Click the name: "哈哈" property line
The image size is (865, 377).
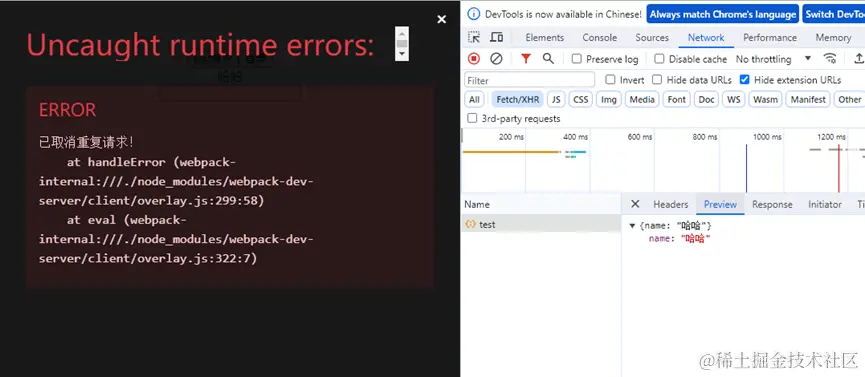coord(680,238)
